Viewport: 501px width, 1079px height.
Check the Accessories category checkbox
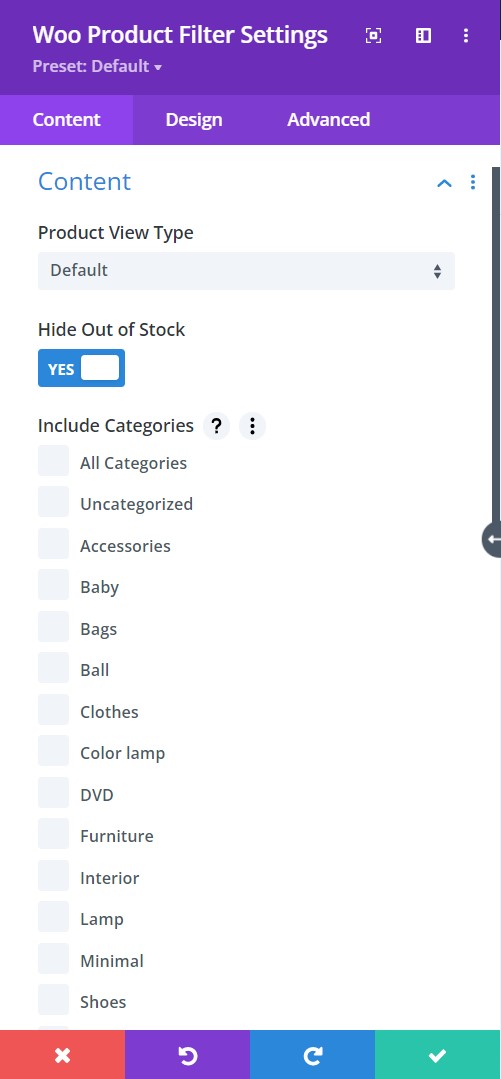(x=54, y=544)
